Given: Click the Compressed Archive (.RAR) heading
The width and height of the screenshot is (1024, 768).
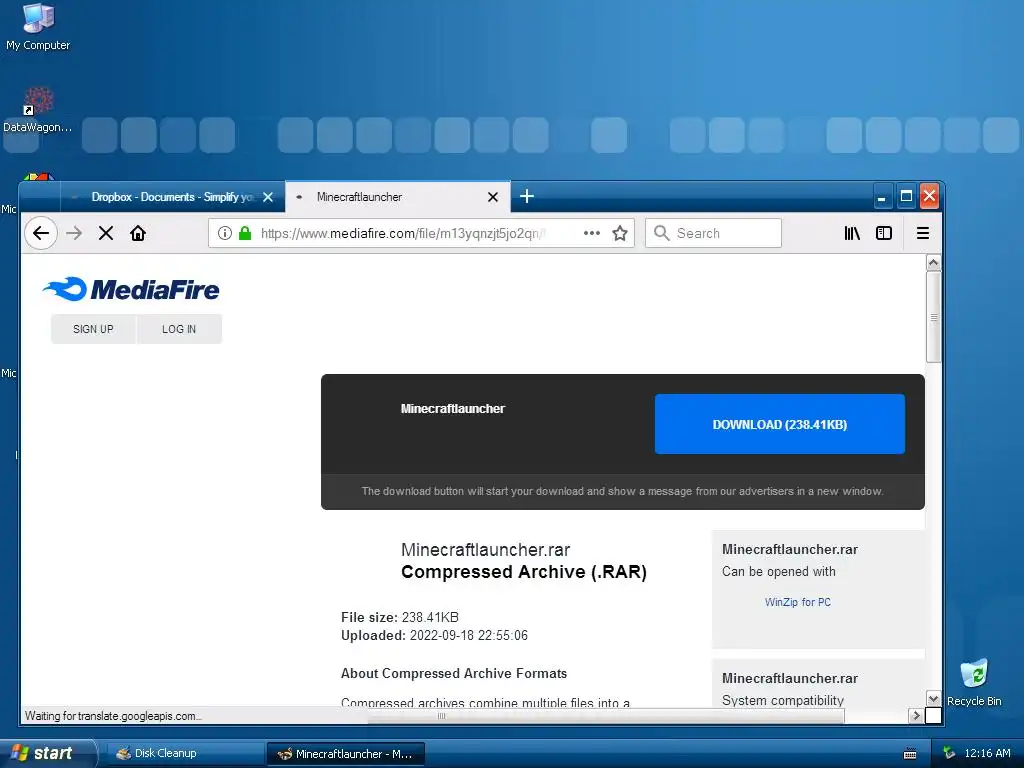Looking at the screenshot, I should coord(524,572).
